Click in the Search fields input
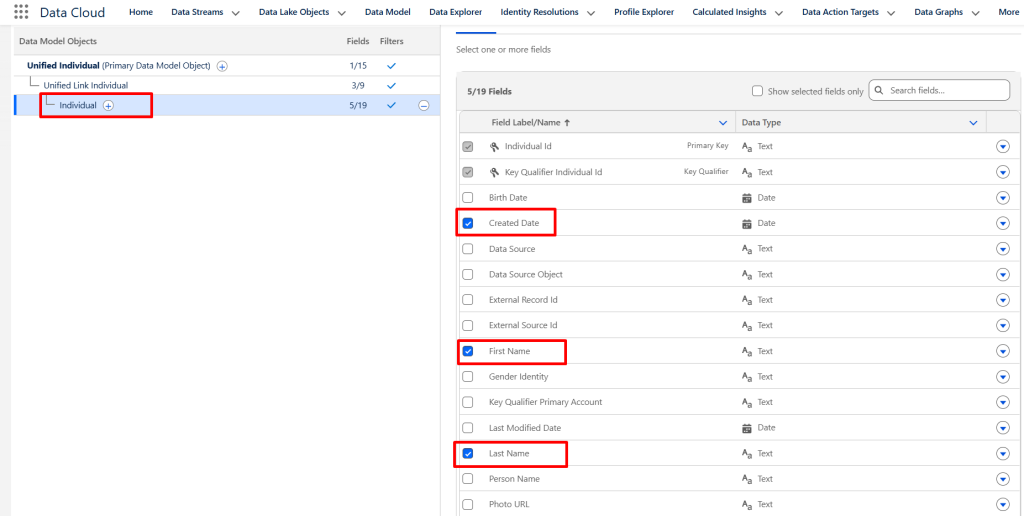Viewport: 1024px width, 516px height. 939,90
